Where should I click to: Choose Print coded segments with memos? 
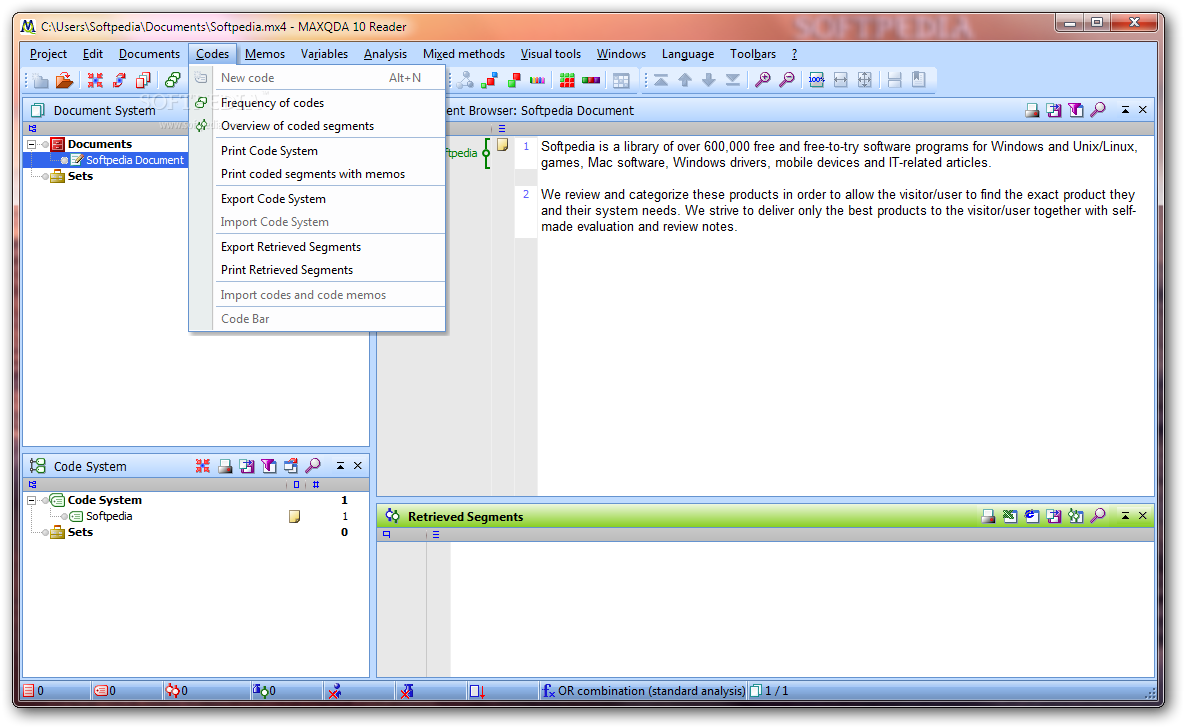click(x=317, y=174)
